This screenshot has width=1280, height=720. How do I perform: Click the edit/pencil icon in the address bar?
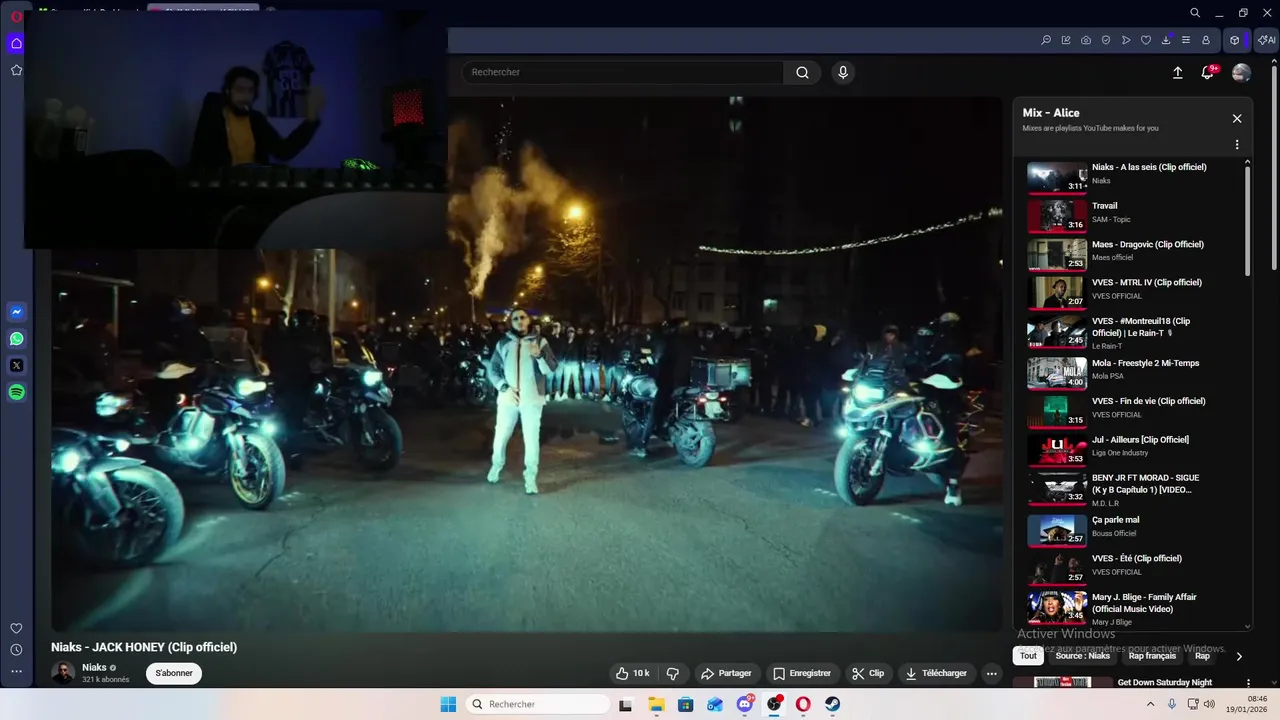click(x=1066, y=40)
